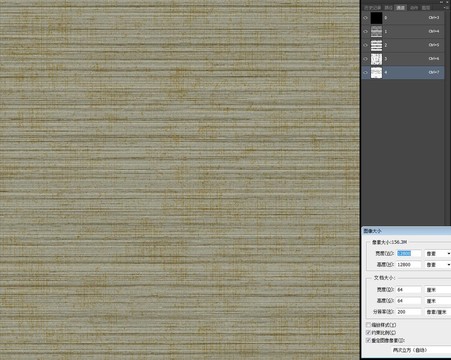This screenshot has height=360, width=451.
Task: Select the black channel 0 thumbnail
Action: point(376,18)
